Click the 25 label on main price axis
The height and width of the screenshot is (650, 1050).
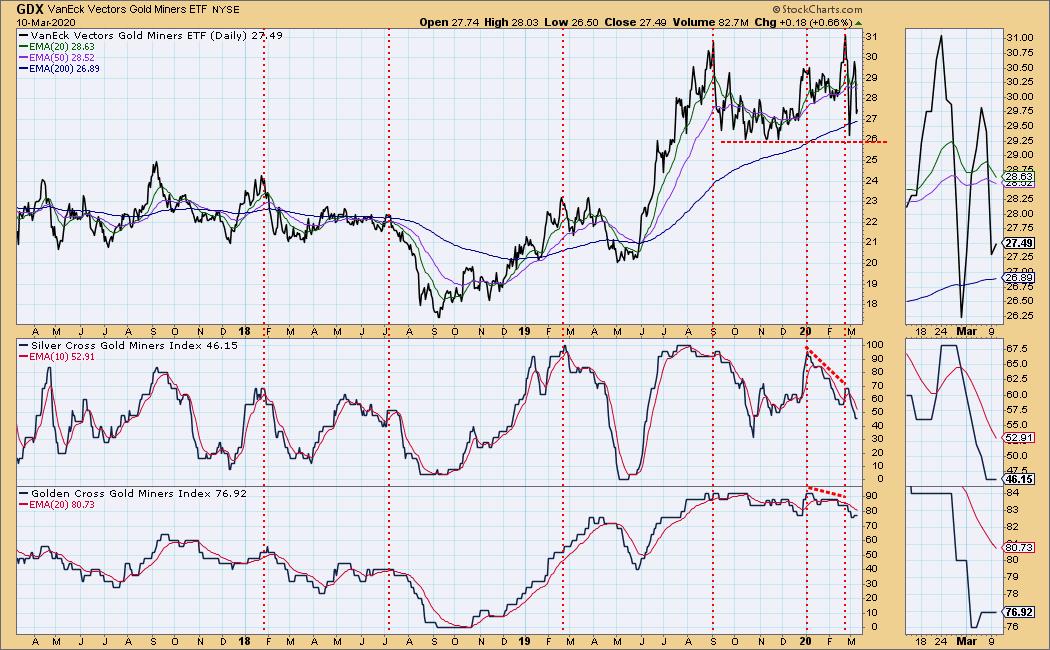pyautogui.click(x=872, y=160)
